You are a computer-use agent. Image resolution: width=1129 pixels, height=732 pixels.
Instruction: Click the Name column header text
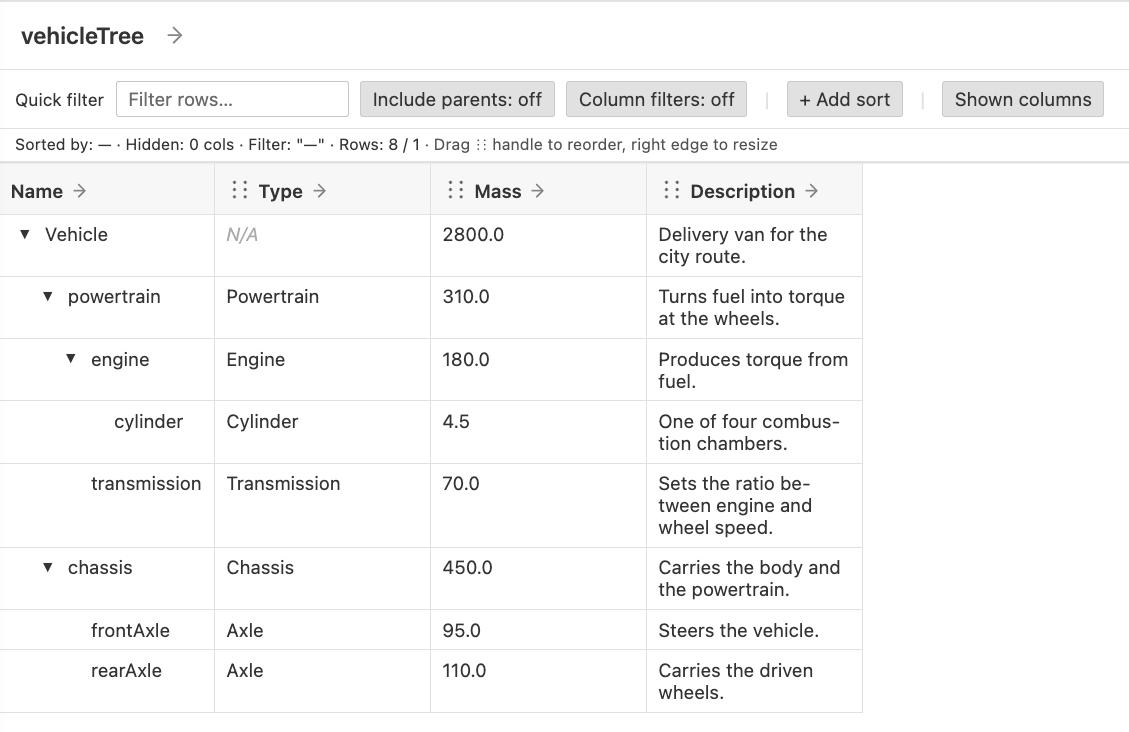(37, 191)
